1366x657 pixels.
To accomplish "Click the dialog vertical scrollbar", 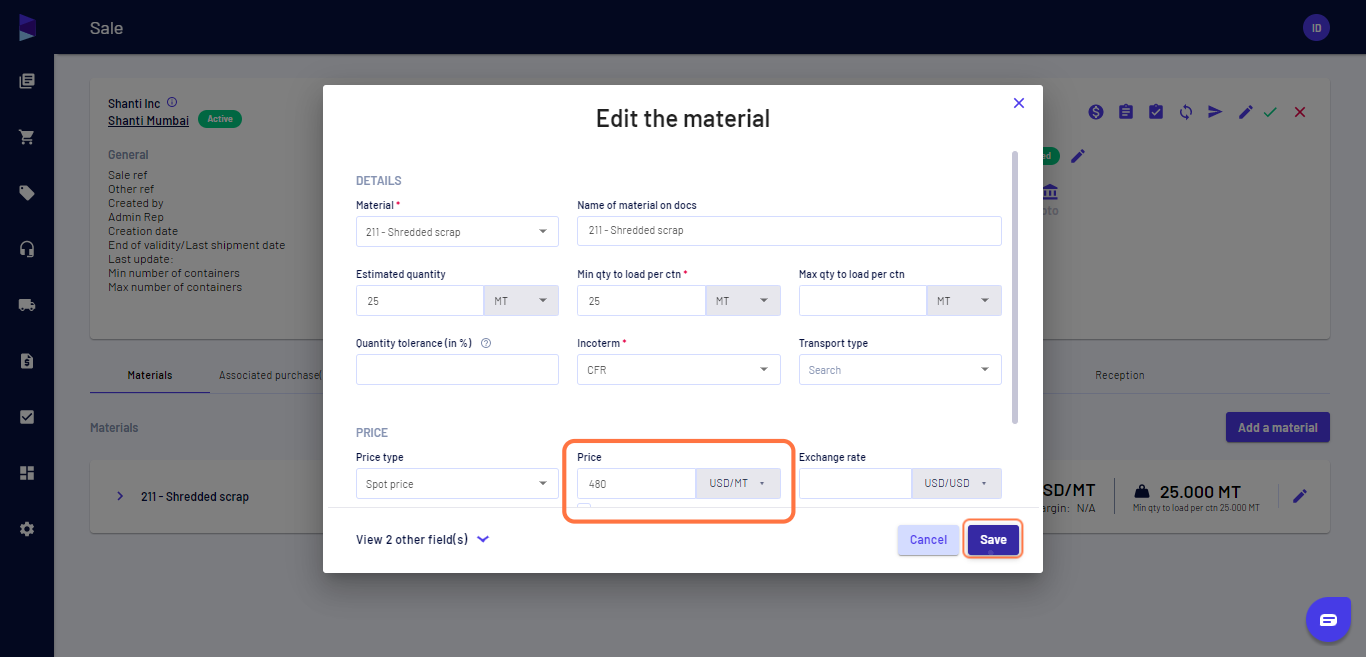I will (1015, 287).
